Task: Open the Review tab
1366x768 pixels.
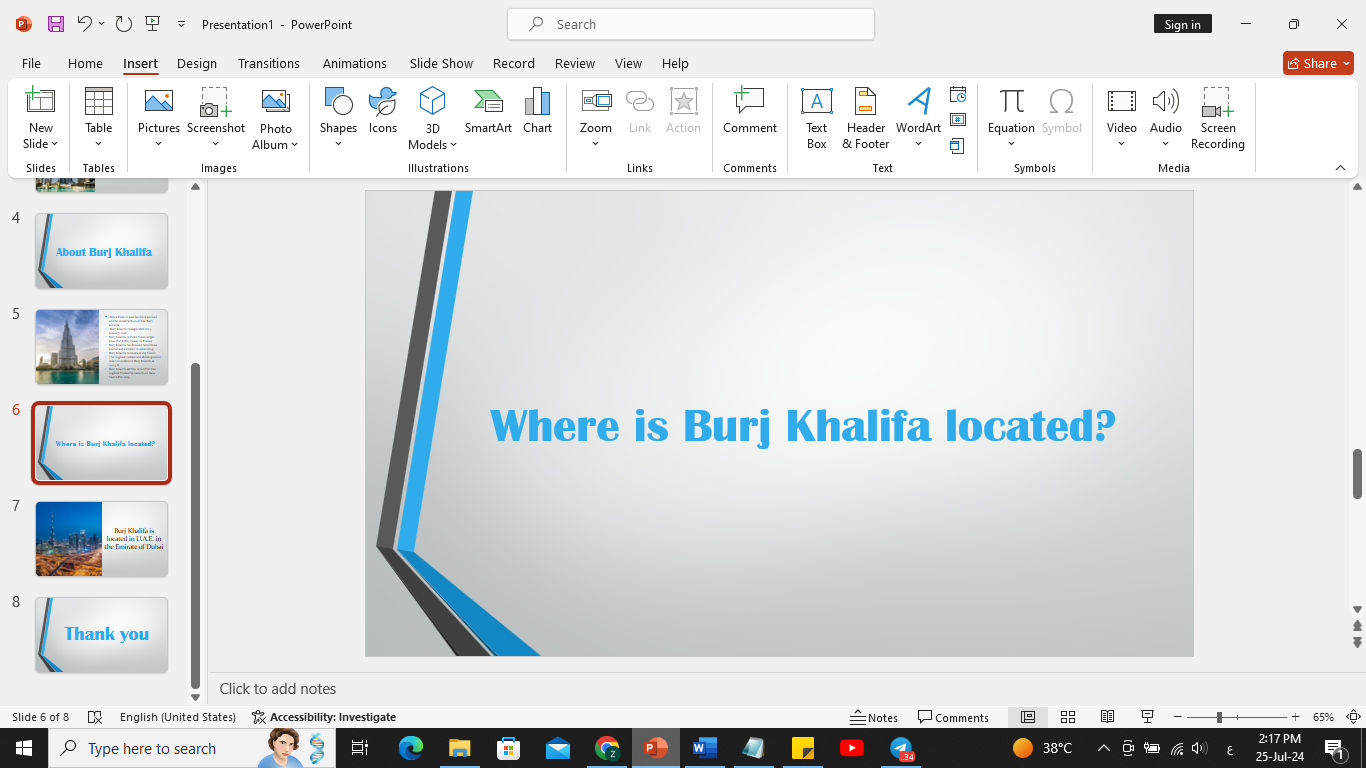Action: pyautogui.click(x=575, y=63)
